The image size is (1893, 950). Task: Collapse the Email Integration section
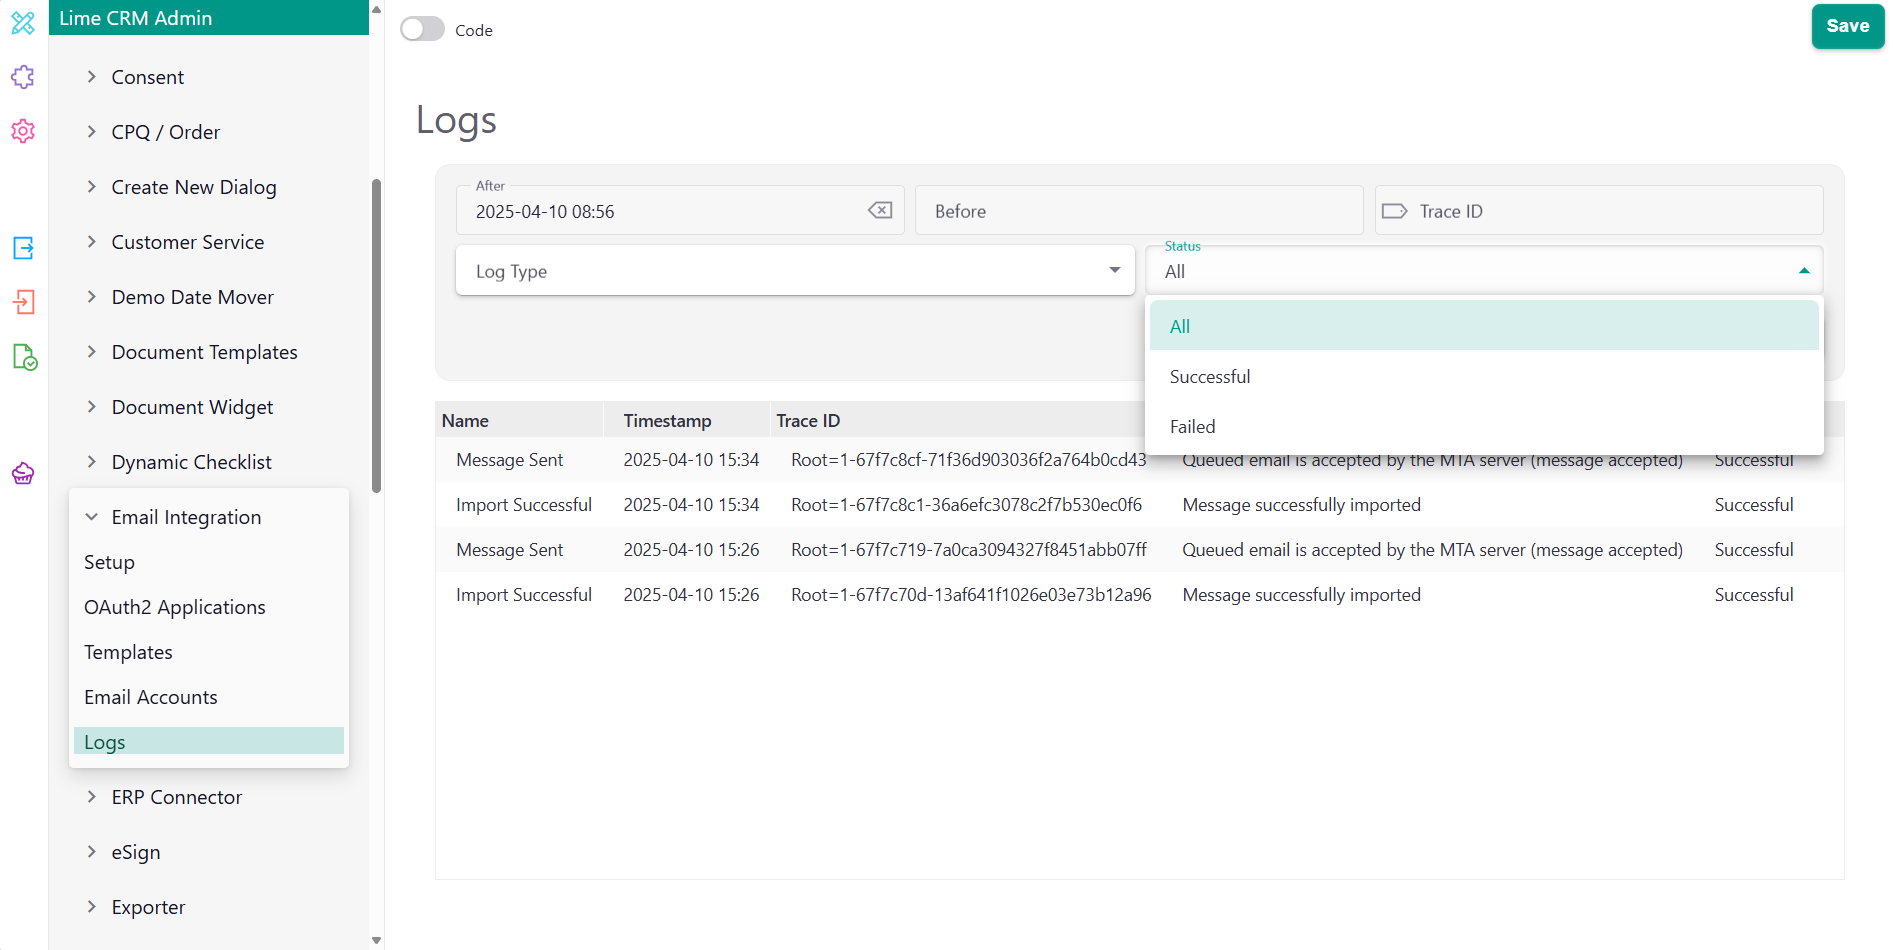coord(91,517)
